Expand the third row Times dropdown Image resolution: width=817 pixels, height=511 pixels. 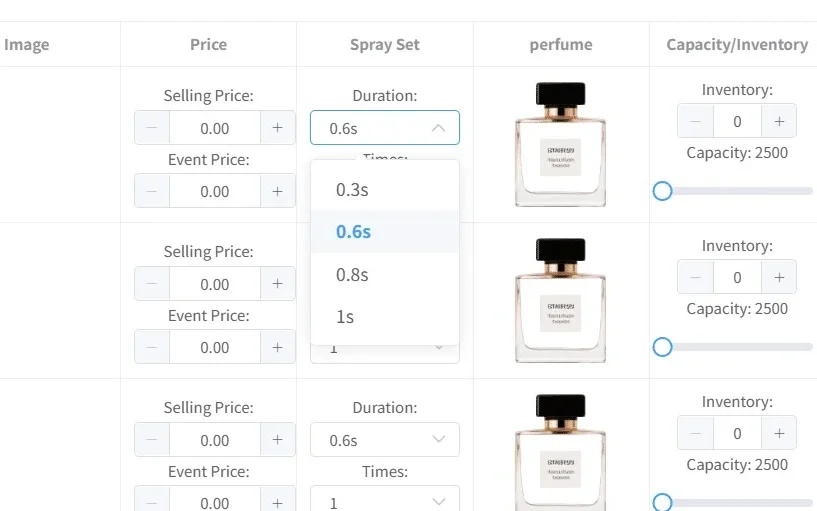(384, 502)
